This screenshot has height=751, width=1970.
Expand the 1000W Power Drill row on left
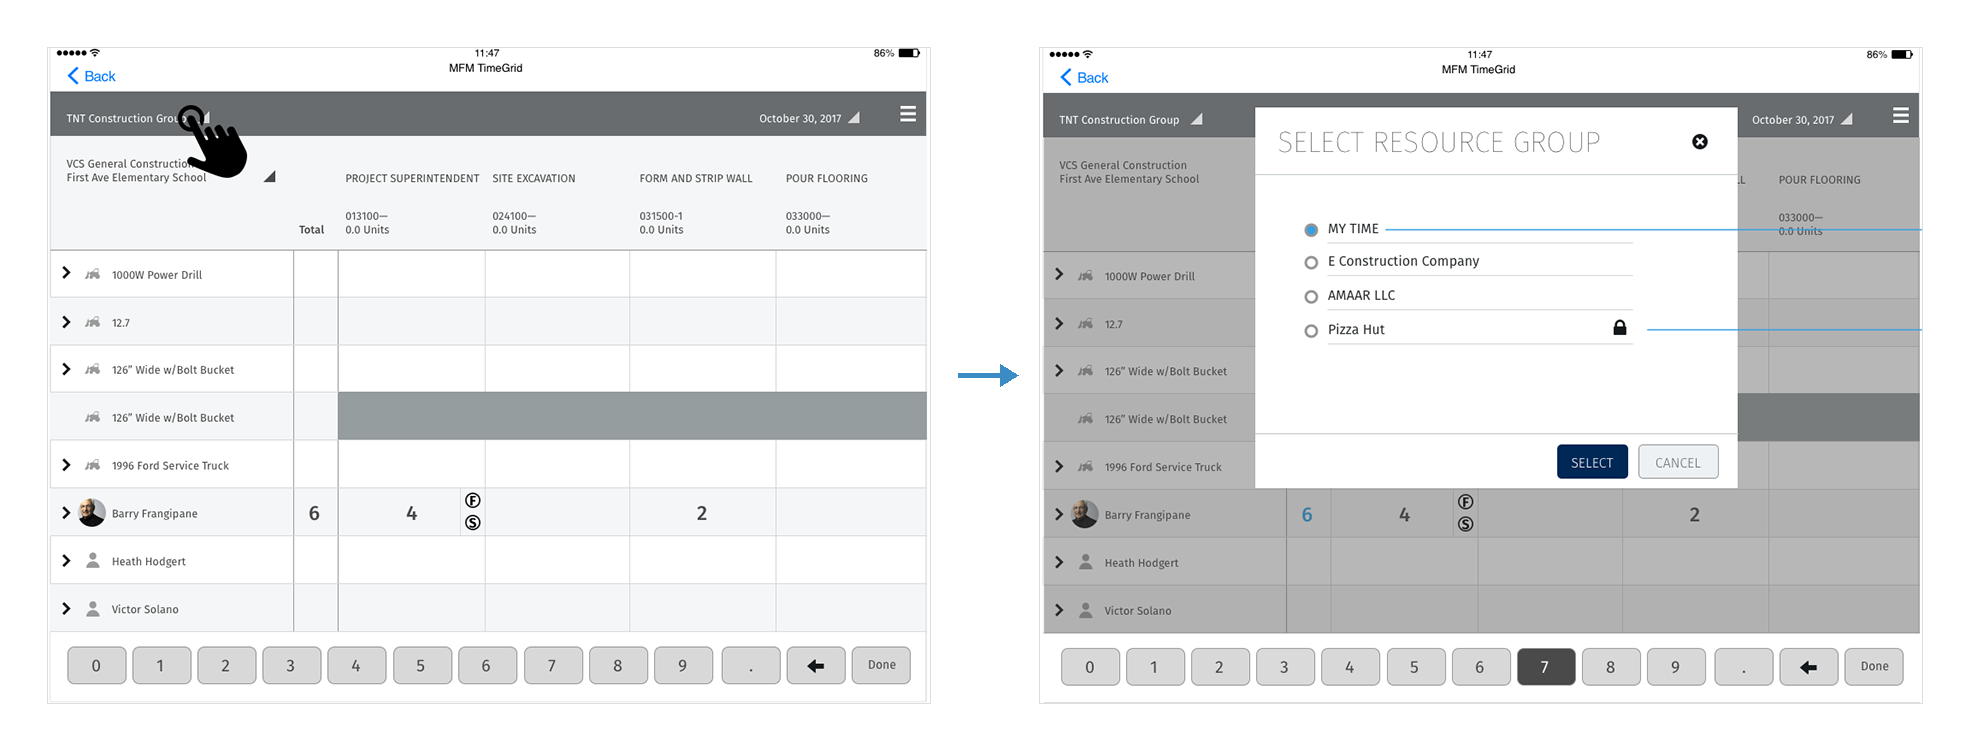tap(66, 273)
